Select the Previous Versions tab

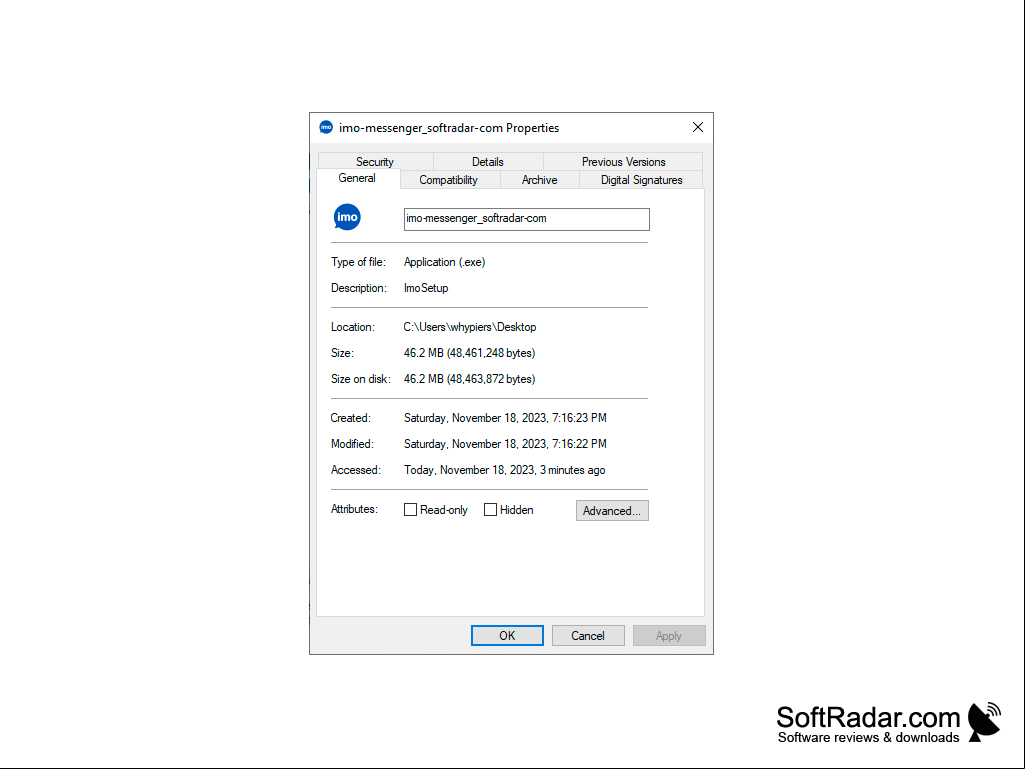tap(624, 162)
